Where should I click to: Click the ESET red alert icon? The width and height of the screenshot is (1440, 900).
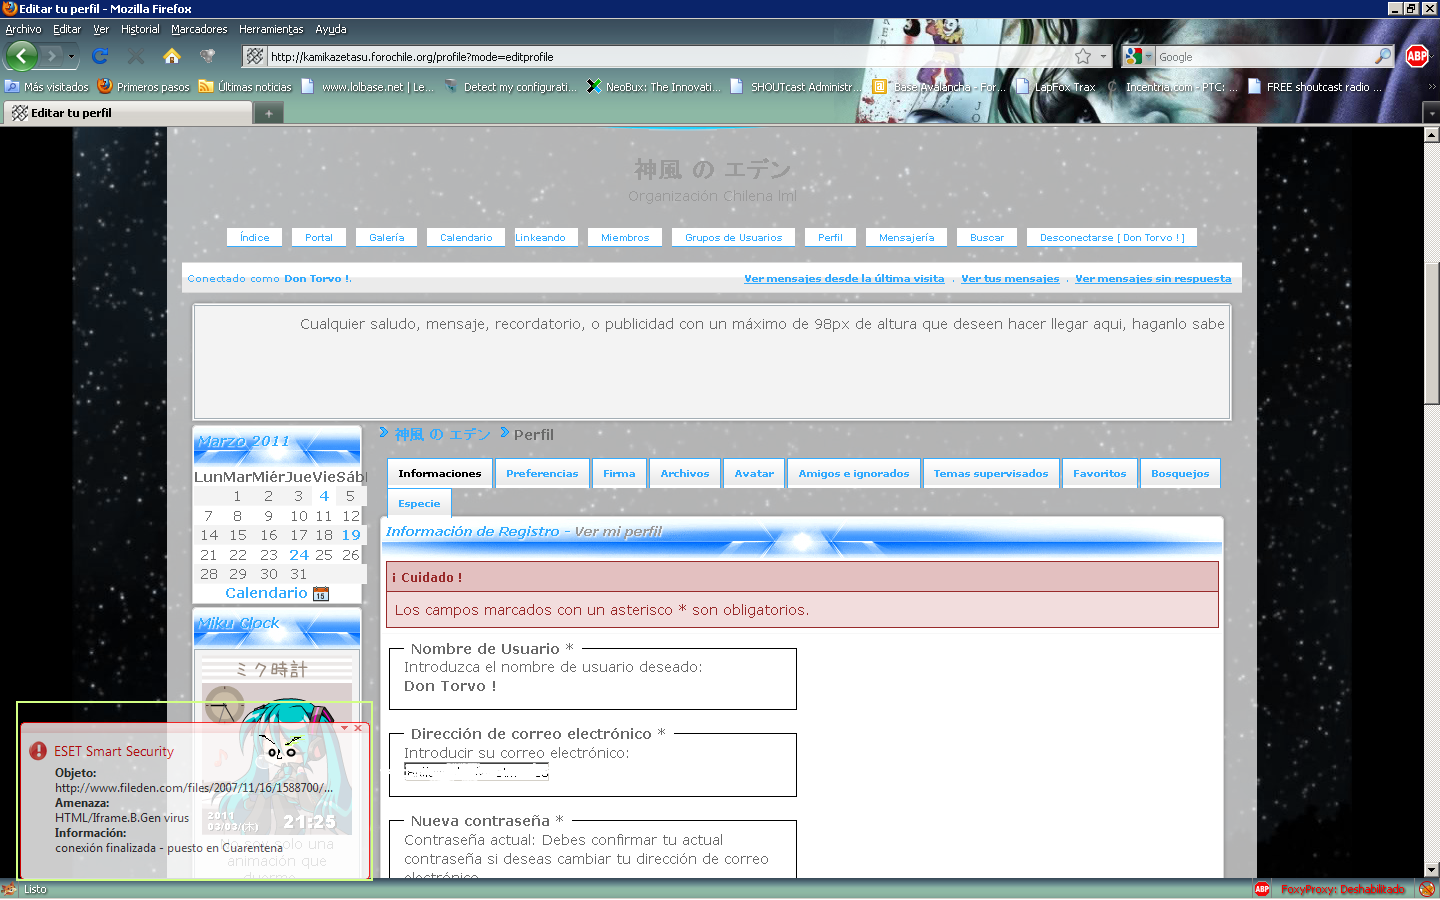38,751
